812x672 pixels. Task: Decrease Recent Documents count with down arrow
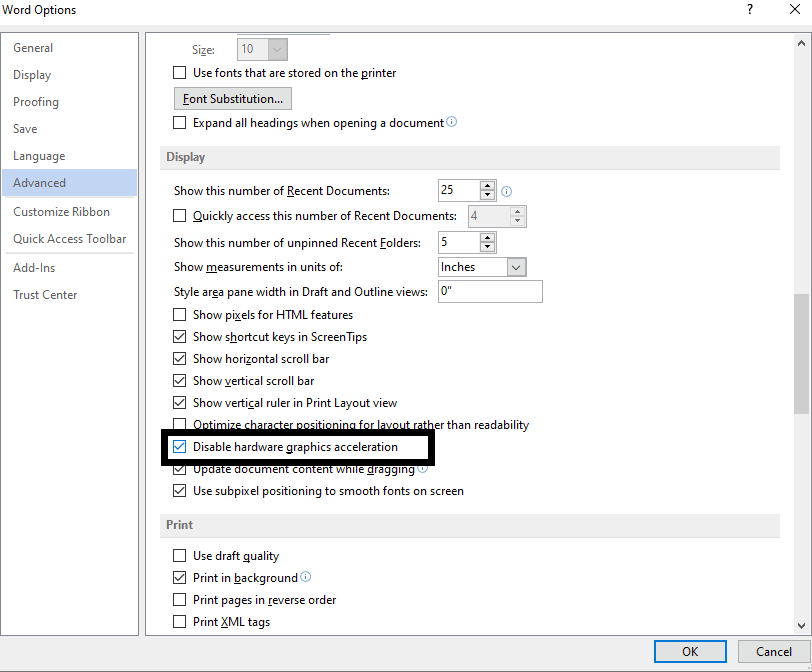click(487, 195)
